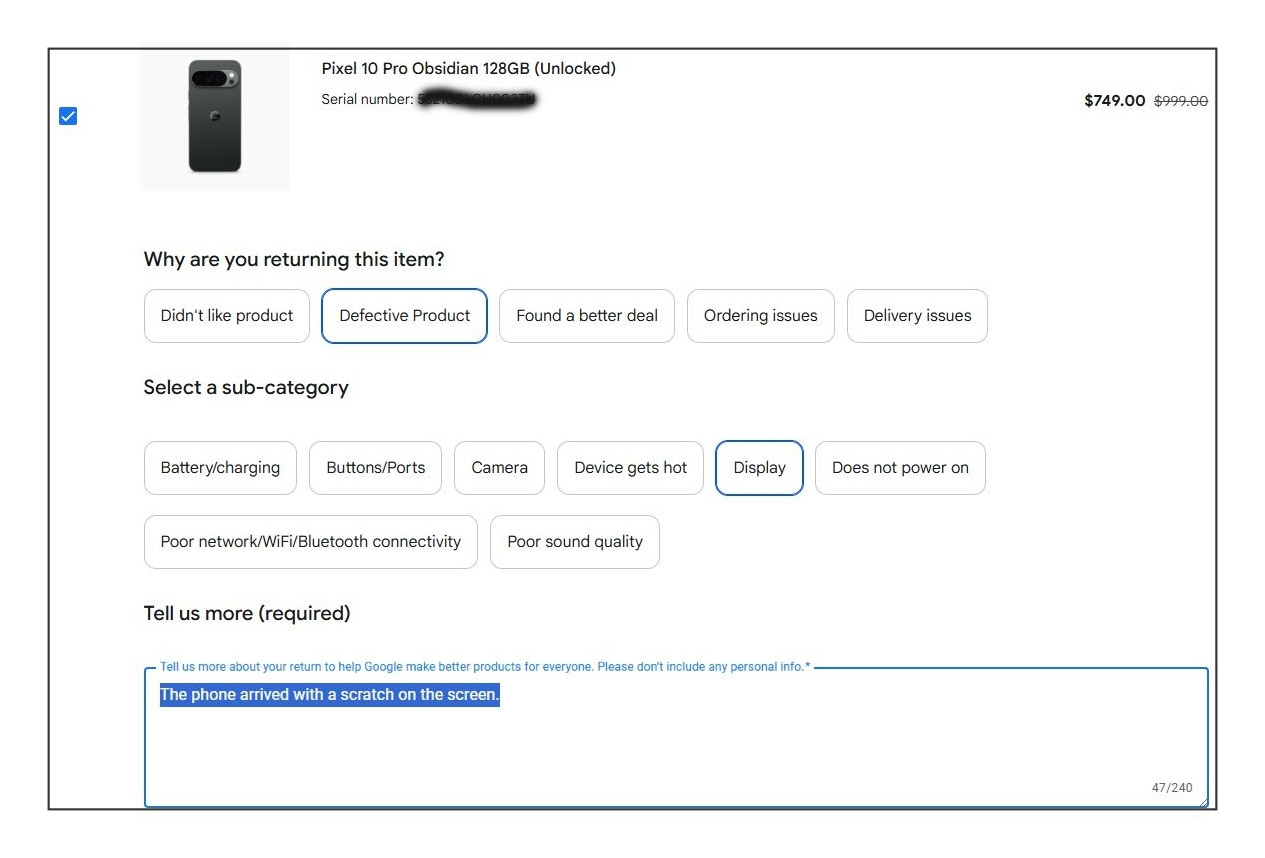
Task: Select Battery/charging sub-category
Action: click(220, 468)
